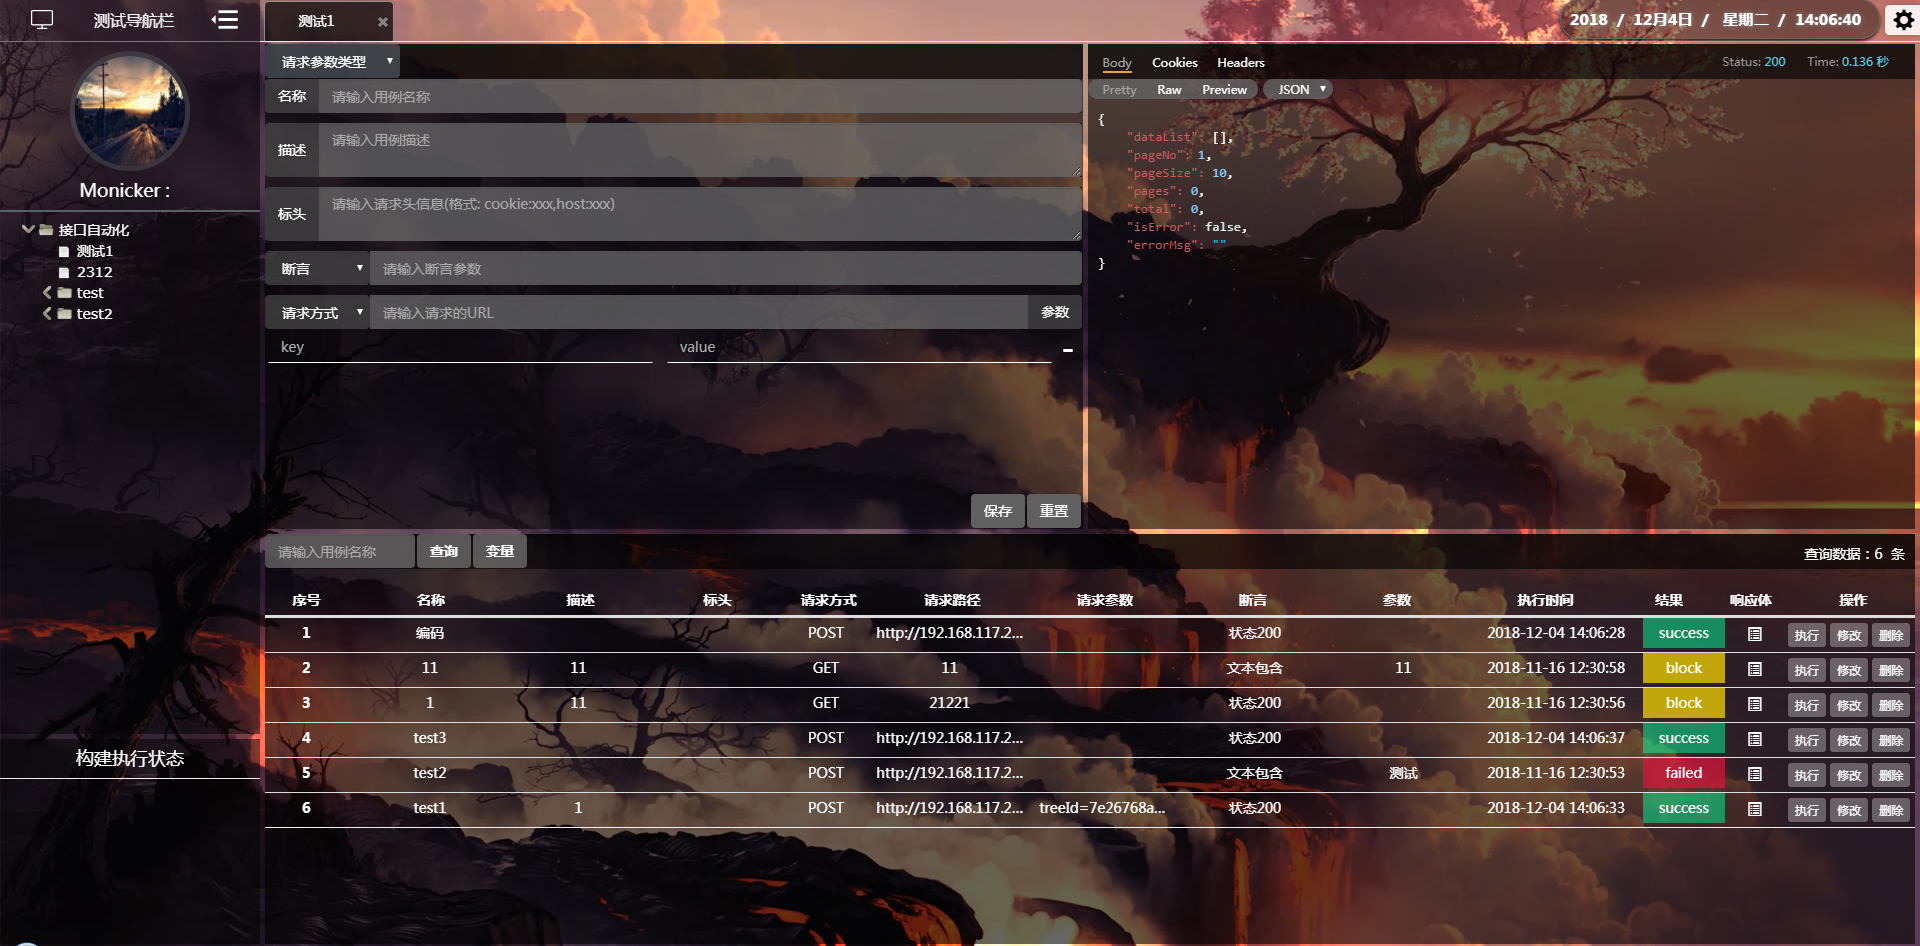Screen dimensions: 1920x946
Task: Focus the 标头 headers textarea
Action: click(x=700, y=214)
